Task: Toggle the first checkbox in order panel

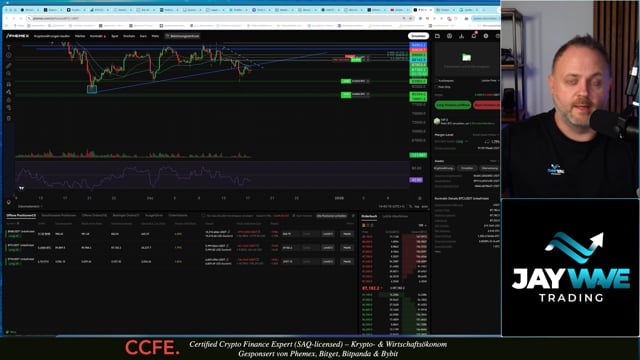Action: coord(436,81)
